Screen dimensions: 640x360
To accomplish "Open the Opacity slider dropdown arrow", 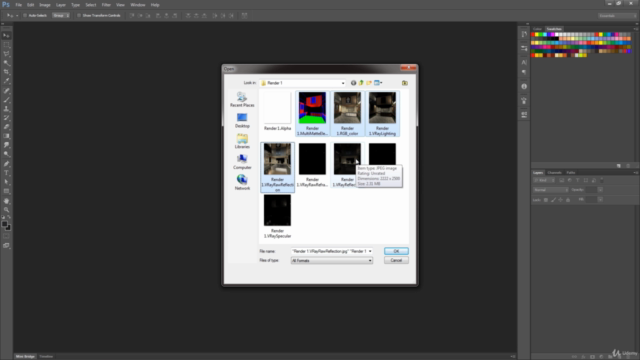I will 600,190.
